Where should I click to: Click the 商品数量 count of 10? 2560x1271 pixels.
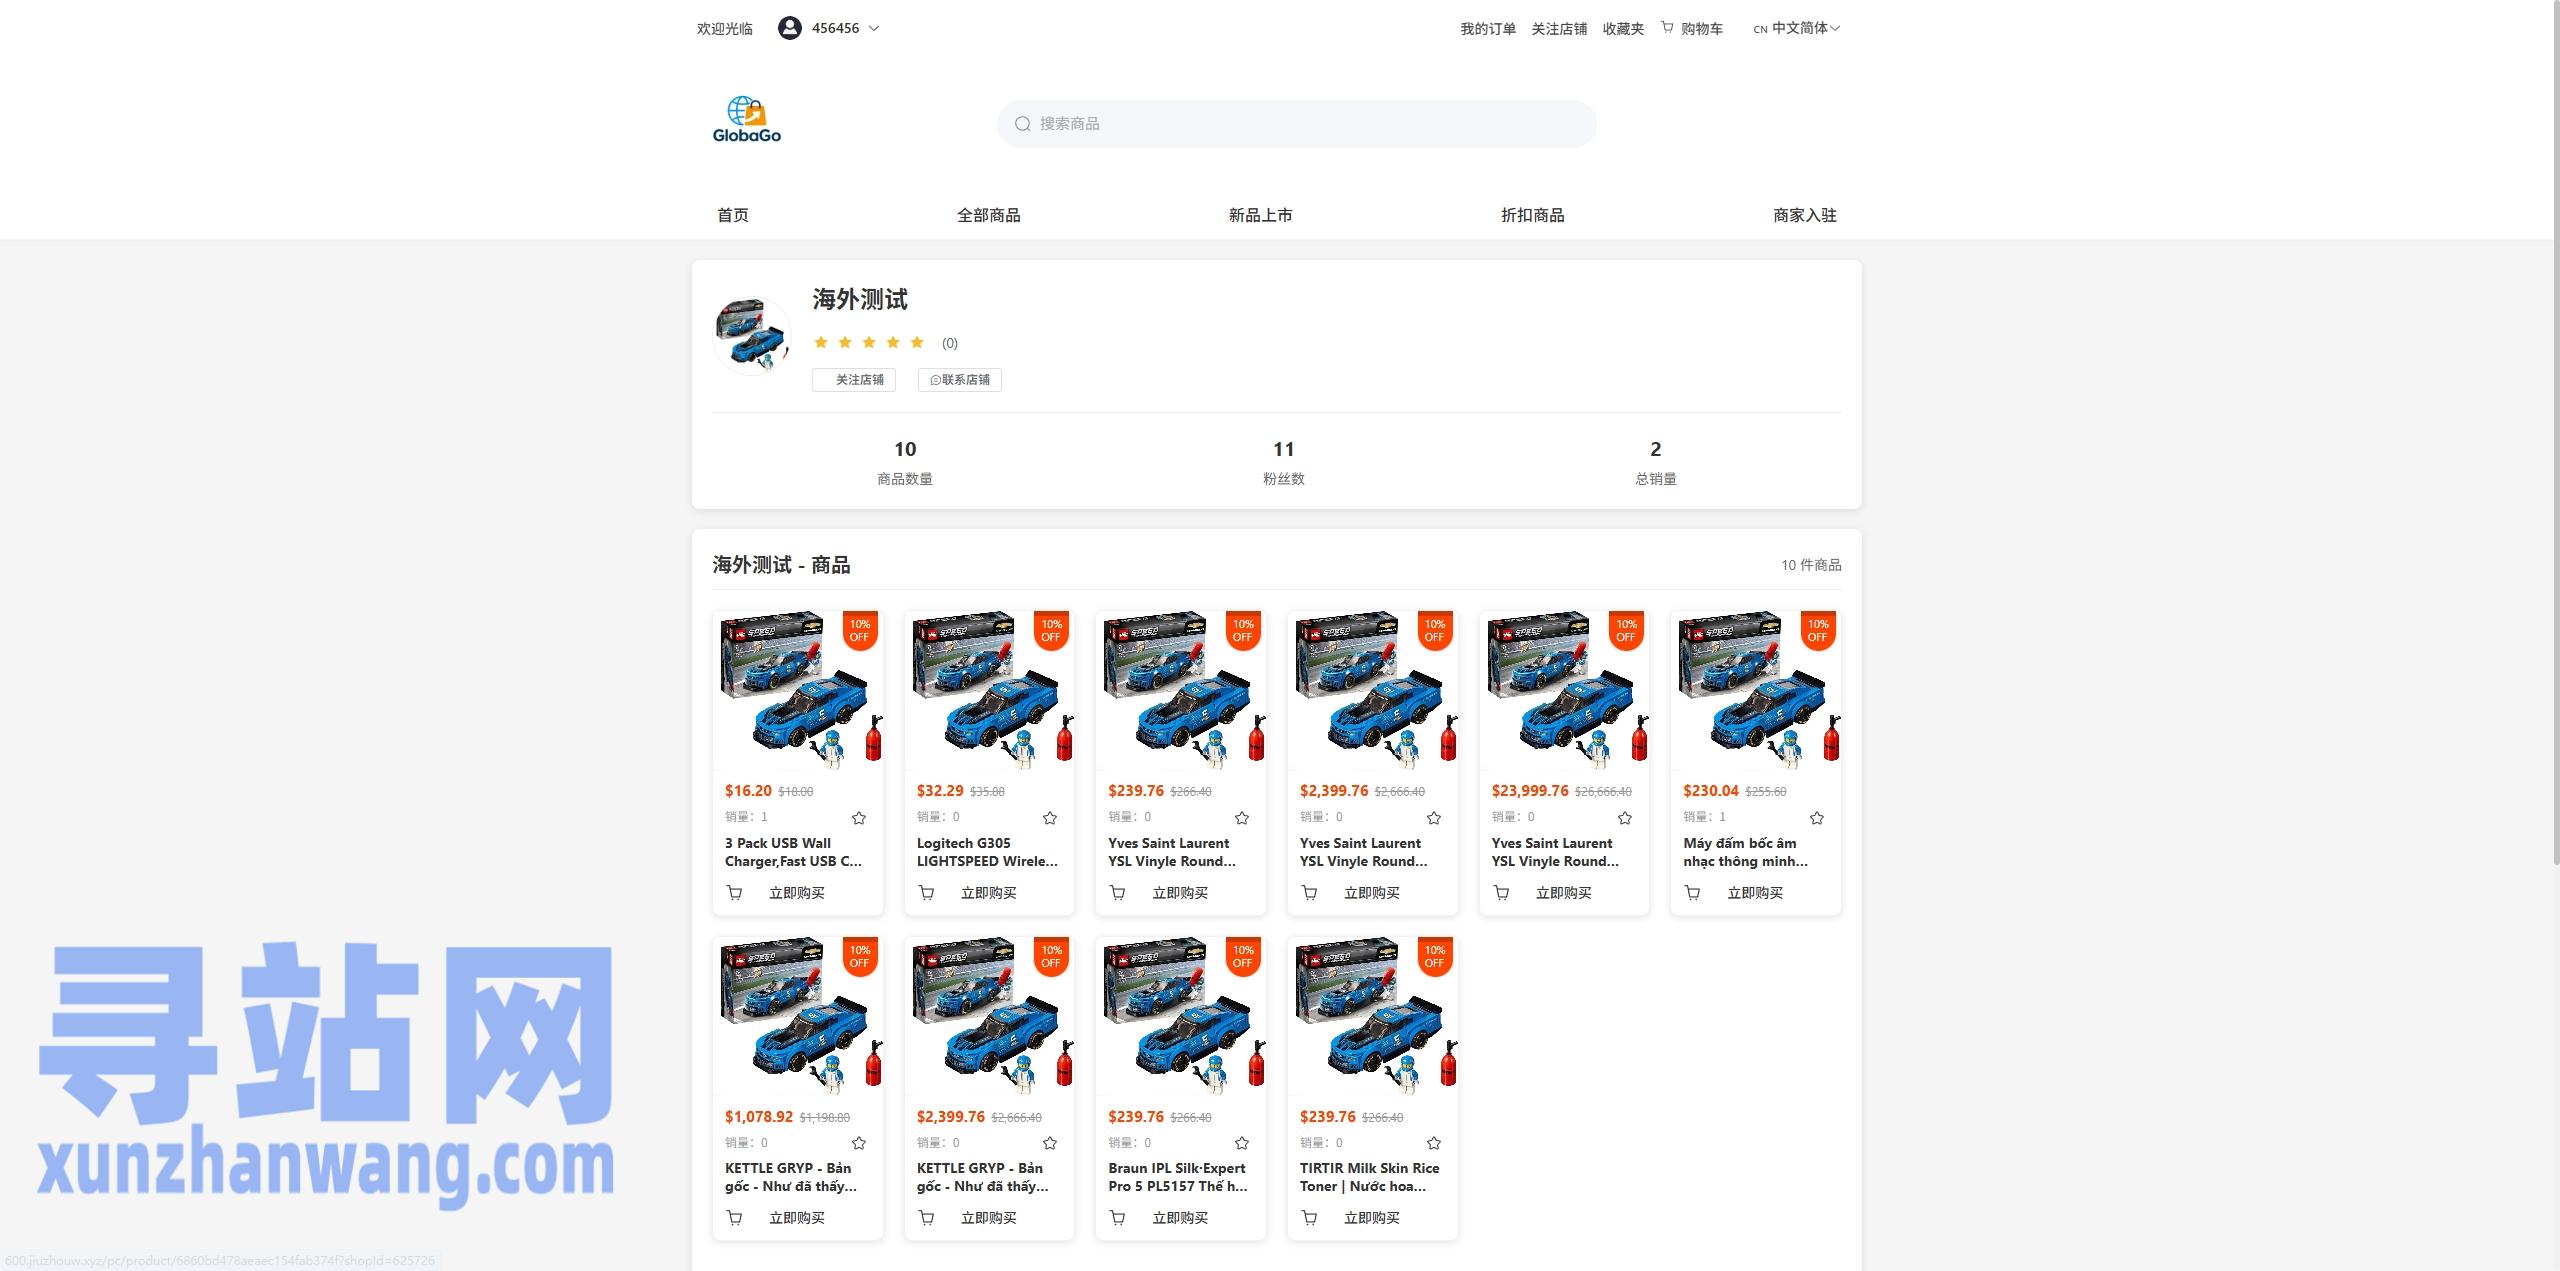(x=905, y=449)
